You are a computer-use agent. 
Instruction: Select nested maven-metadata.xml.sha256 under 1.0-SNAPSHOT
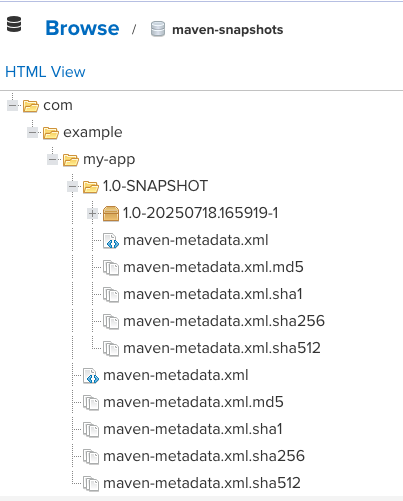[224, 321]
